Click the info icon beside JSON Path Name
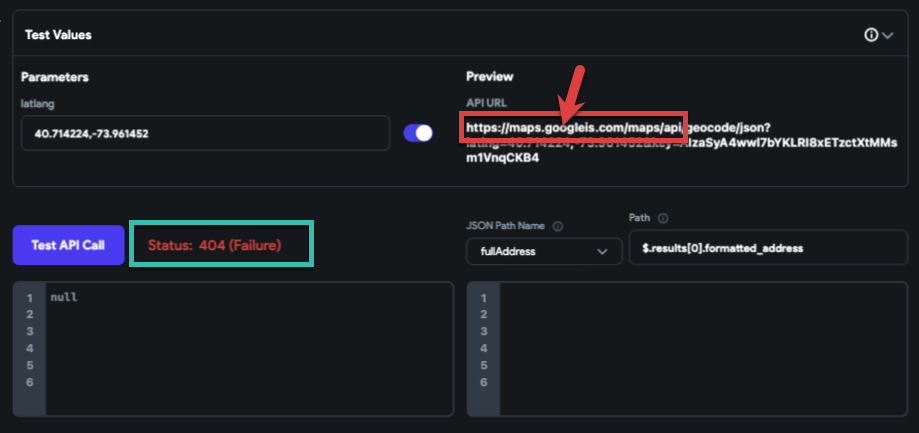 [x=558, y=226]
